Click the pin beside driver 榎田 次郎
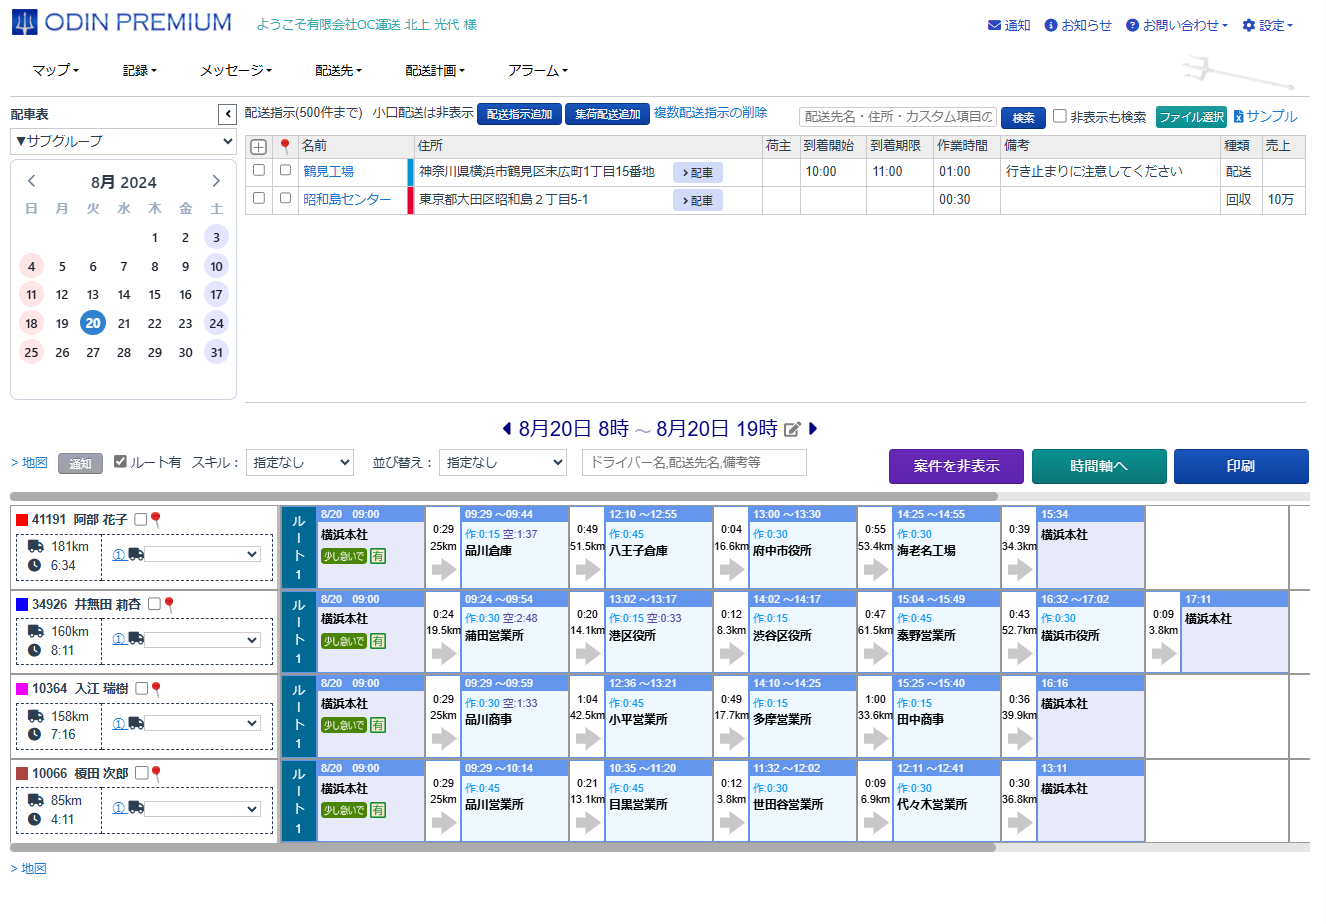Screen dimensions: 1326x924 [156, 774]
